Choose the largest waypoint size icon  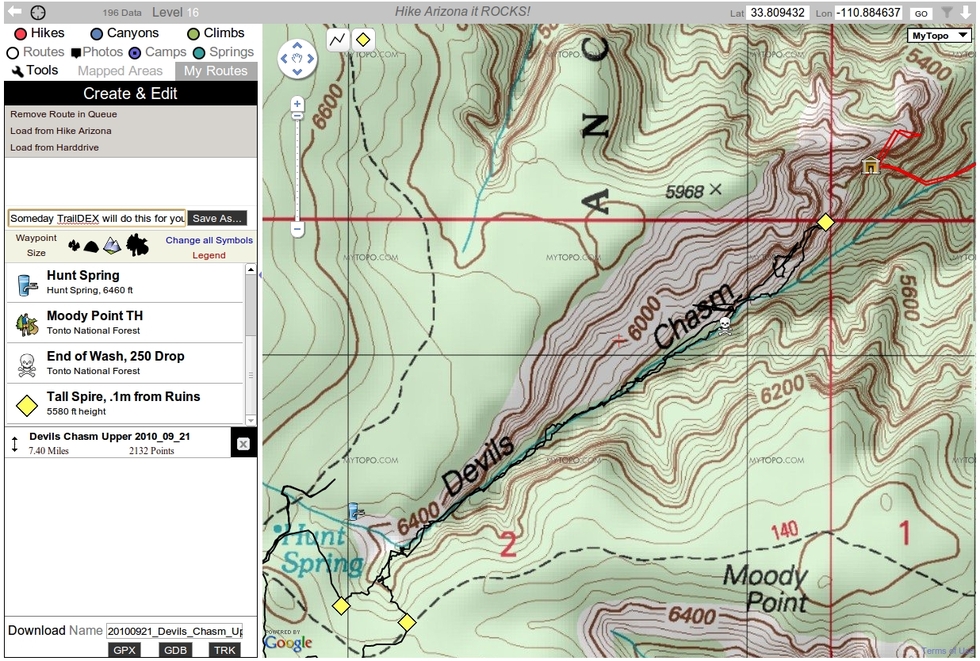click(138, 245)
